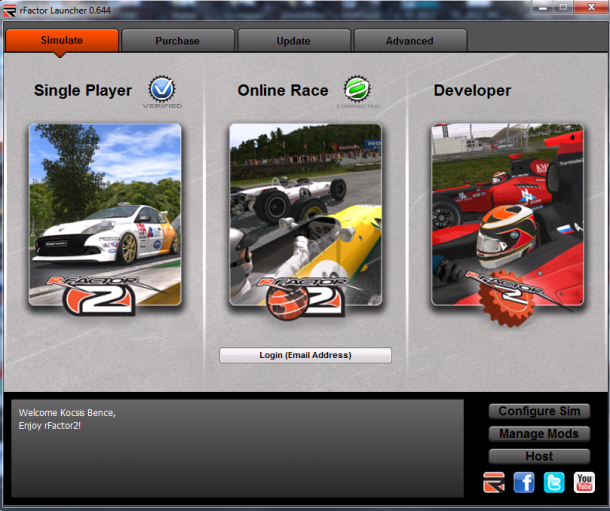The width and height of the screenshot is (610, 511).
Task: Open the rFactor website icon
Action: click(494, 483)
